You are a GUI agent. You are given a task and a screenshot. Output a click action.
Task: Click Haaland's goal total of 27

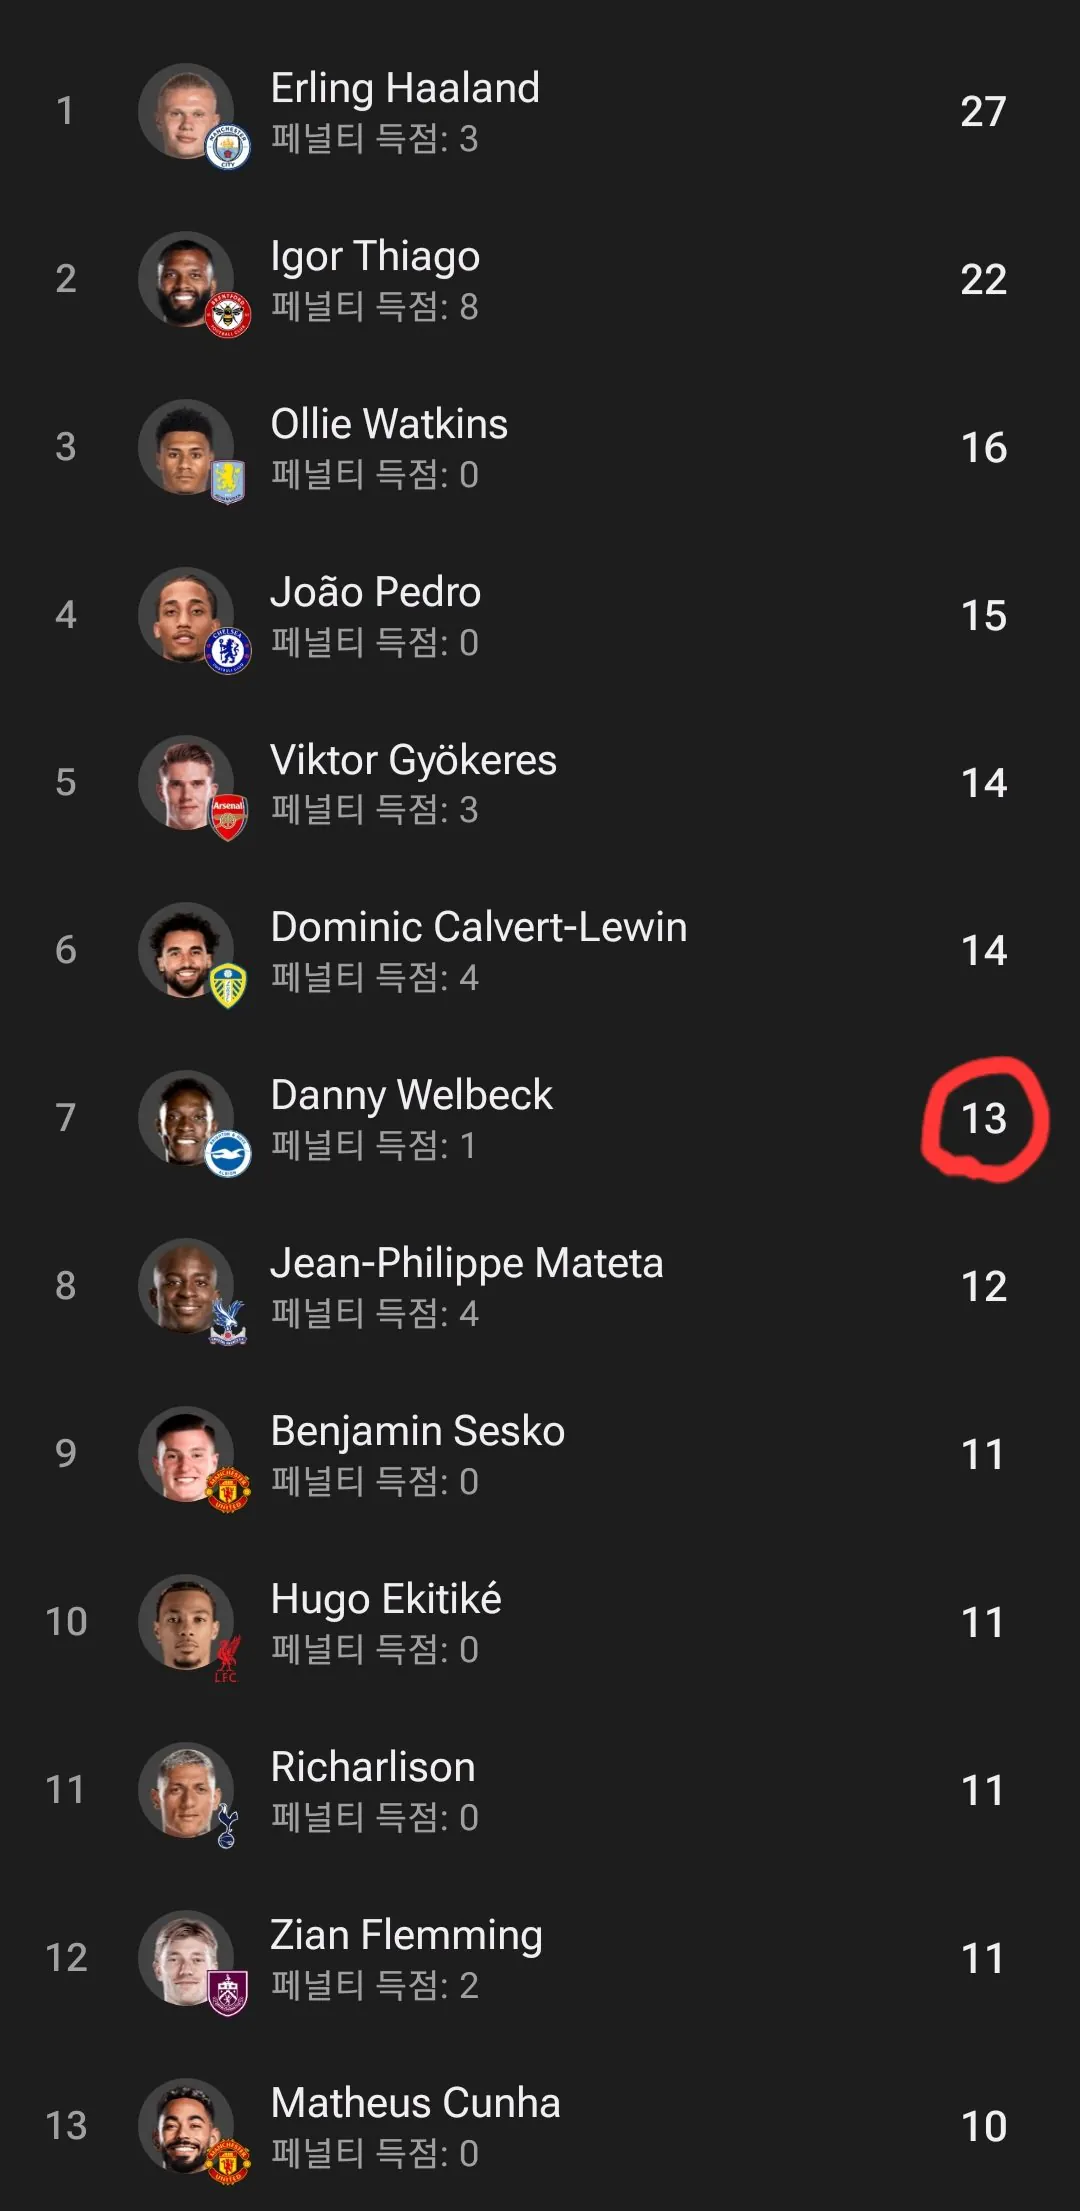coord(983,111)
